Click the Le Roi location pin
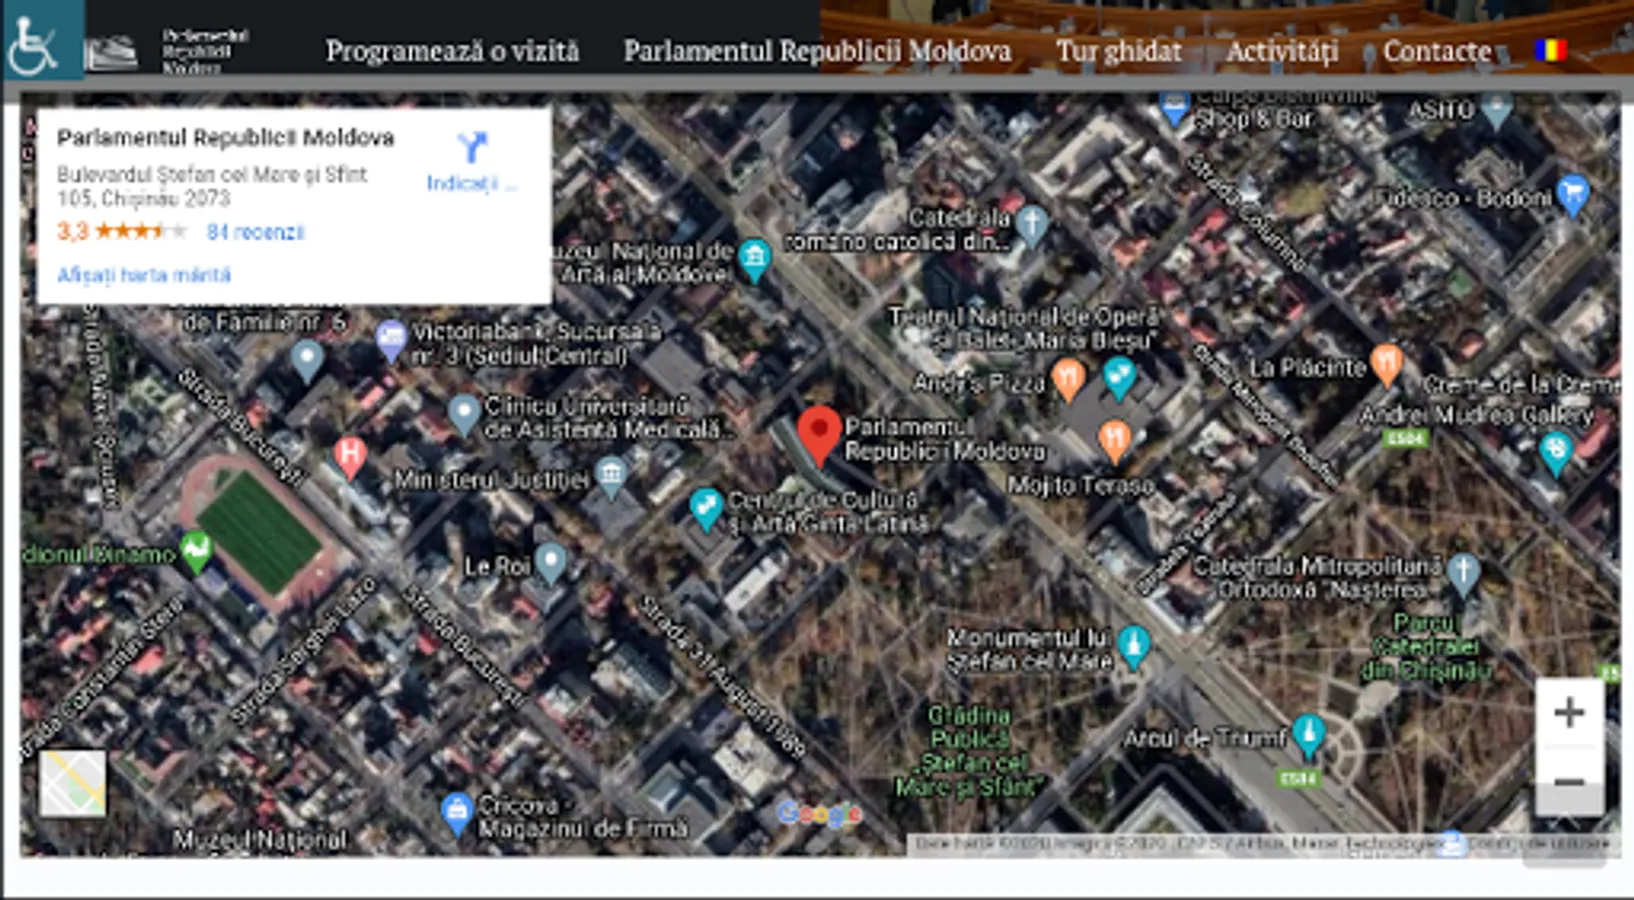 (550, 563)
